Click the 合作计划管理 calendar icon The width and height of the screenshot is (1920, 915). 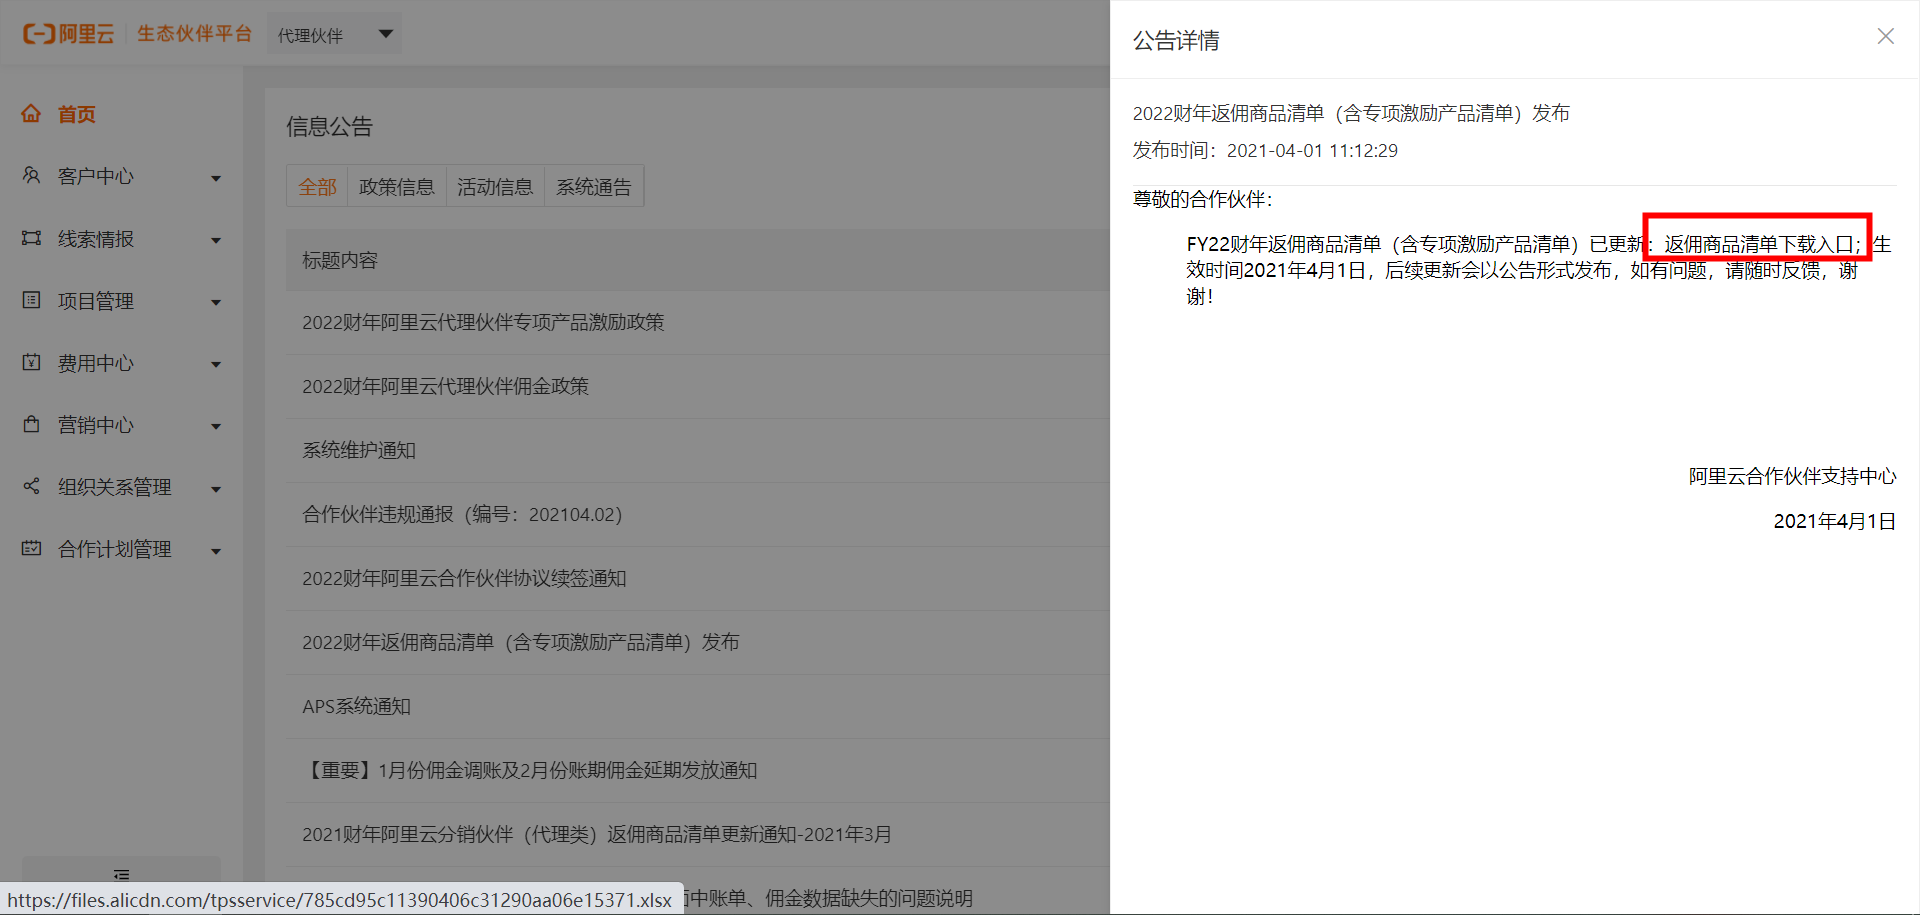32,548
